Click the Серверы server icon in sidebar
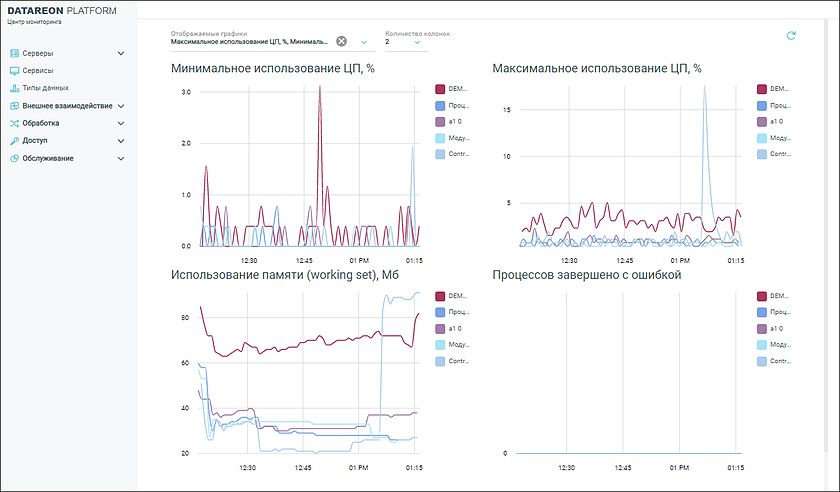This screenshot has height=492, width=840. click(14, 53)
